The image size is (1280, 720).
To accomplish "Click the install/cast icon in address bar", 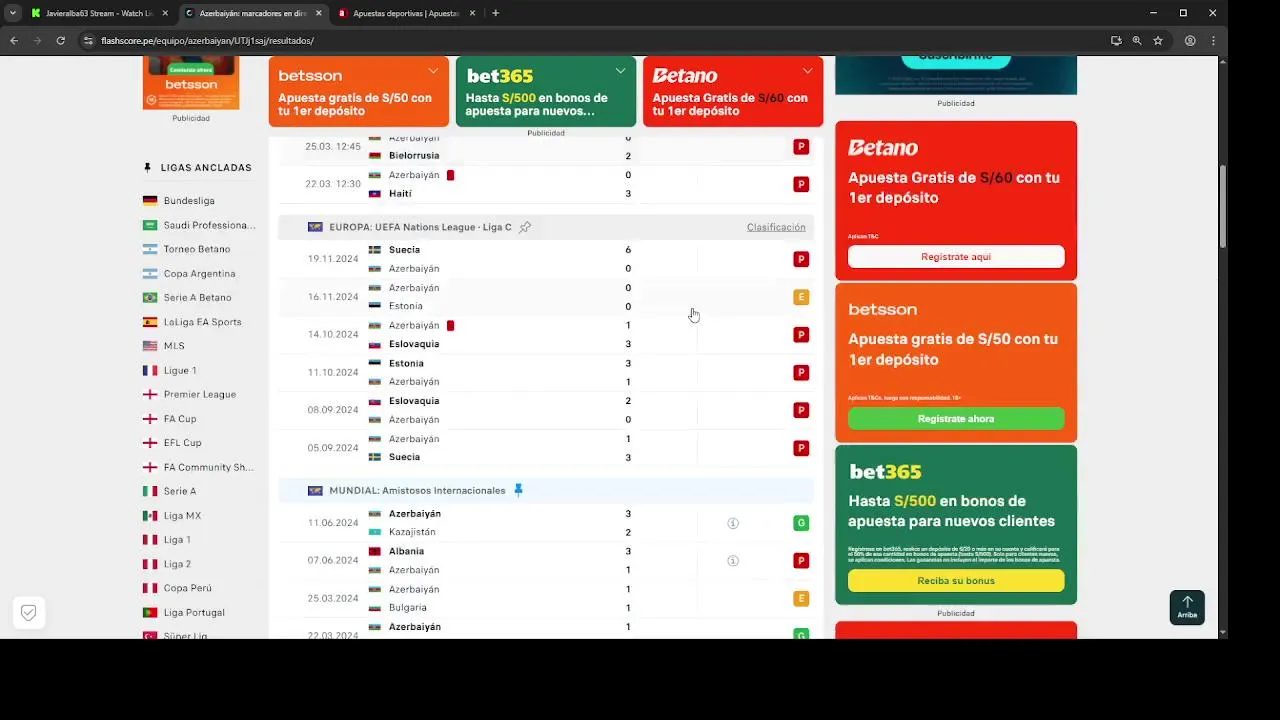I will click(x=1116, y=41).
